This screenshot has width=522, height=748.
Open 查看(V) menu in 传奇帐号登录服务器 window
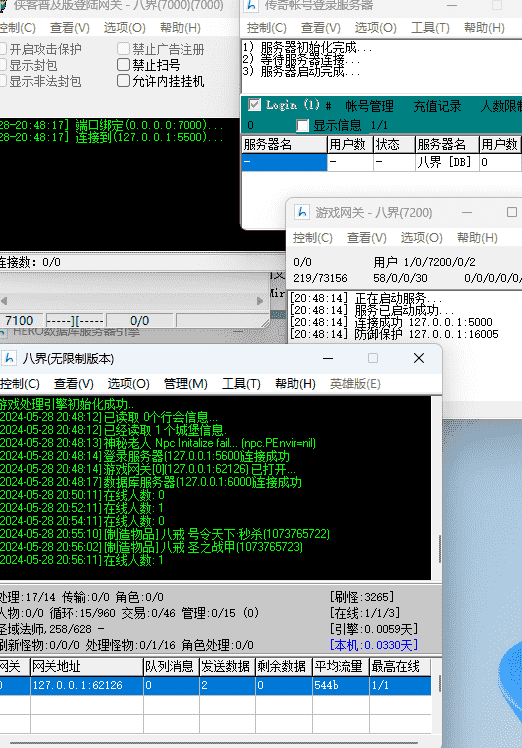point(321,28)
